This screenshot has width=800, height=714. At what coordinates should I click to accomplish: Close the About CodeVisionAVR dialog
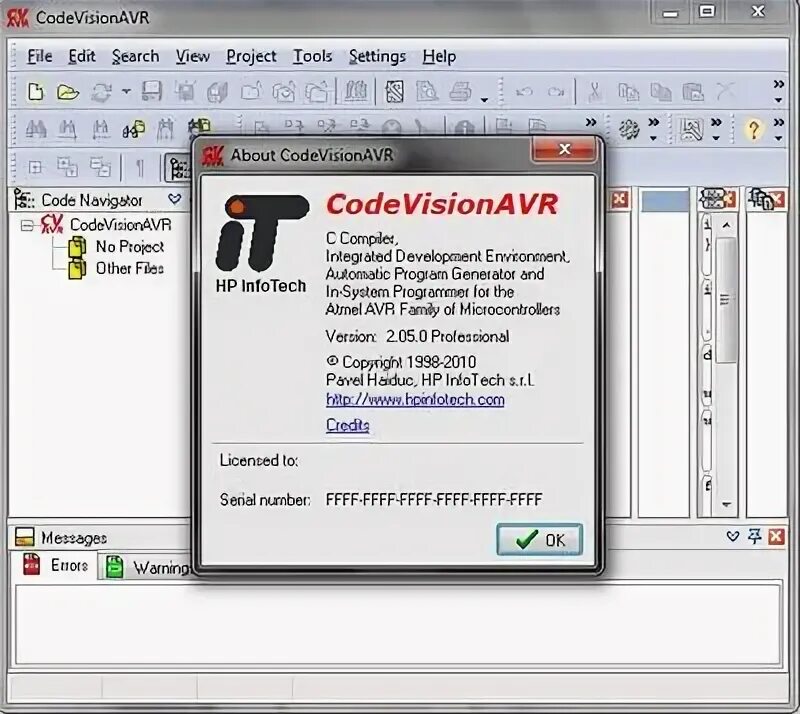(564, 149)
